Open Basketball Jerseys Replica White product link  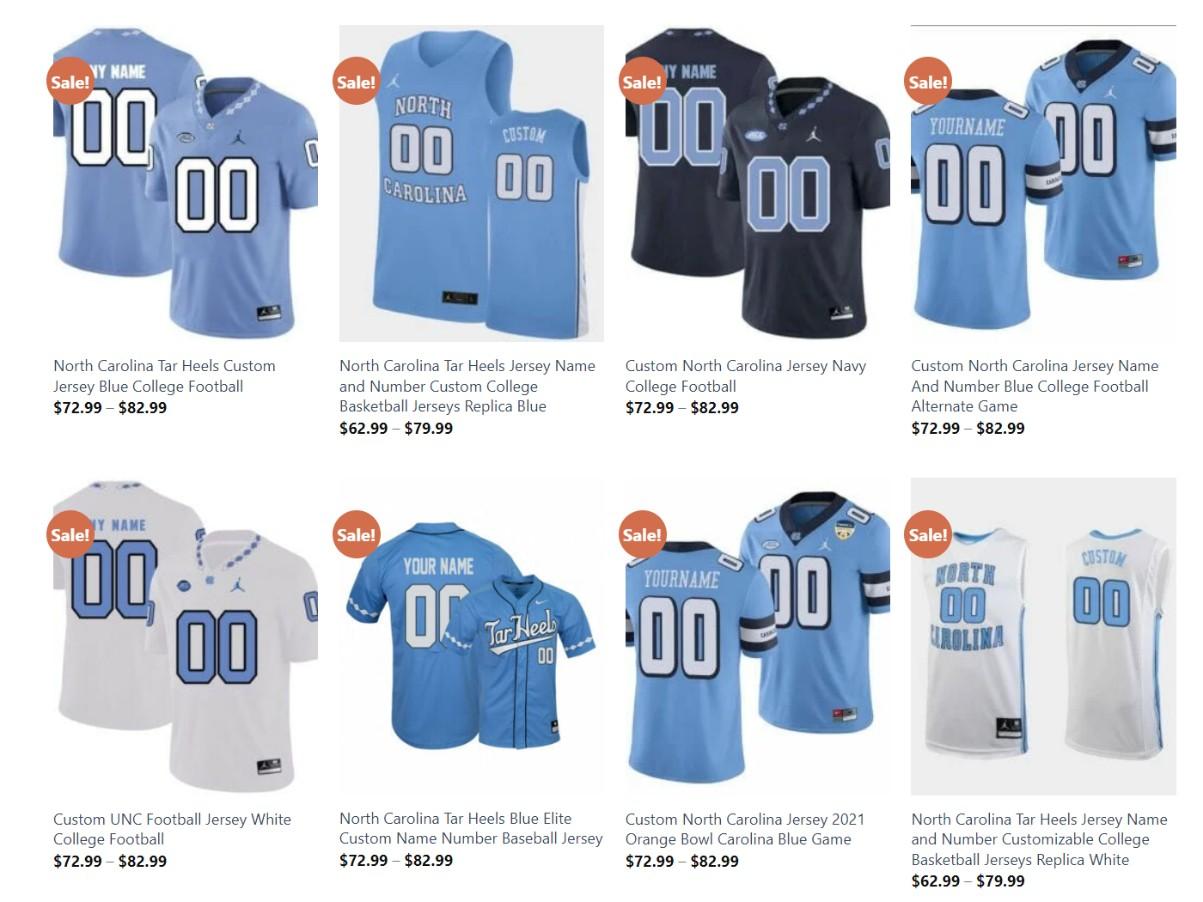1039,839
